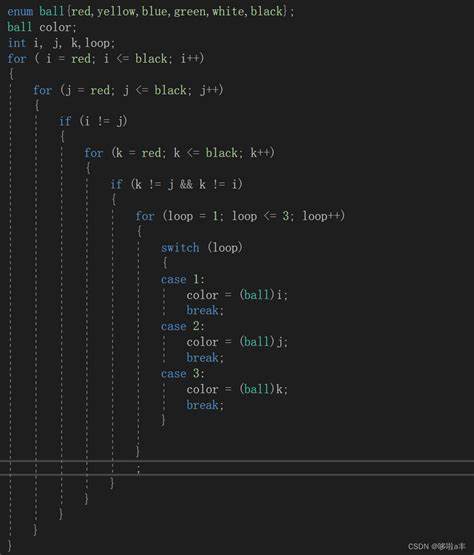Click 'color = (ball)k;' assignment

[x=237, y=389]
